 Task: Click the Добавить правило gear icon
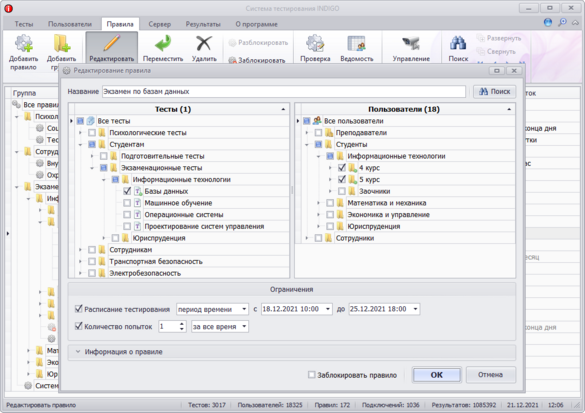(x=24, y=44)
